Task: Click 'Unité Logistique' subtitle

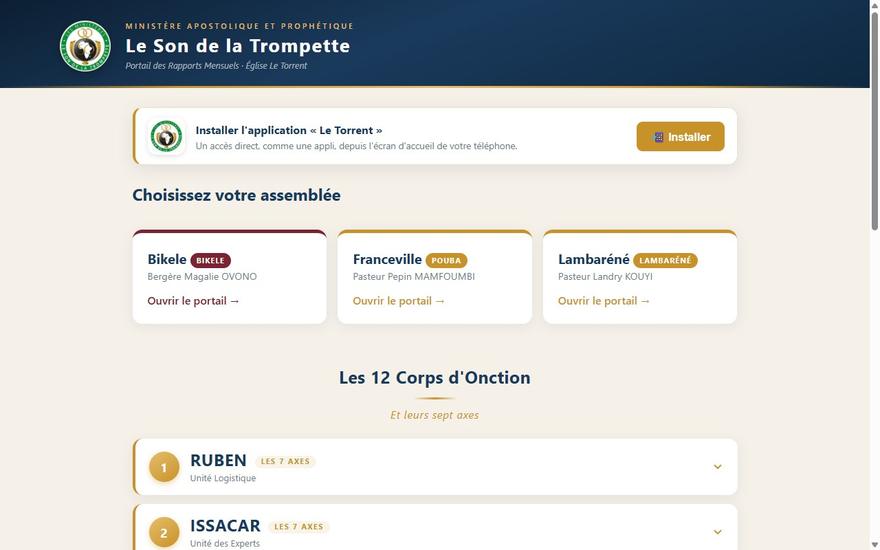Action: coord(223,478)
